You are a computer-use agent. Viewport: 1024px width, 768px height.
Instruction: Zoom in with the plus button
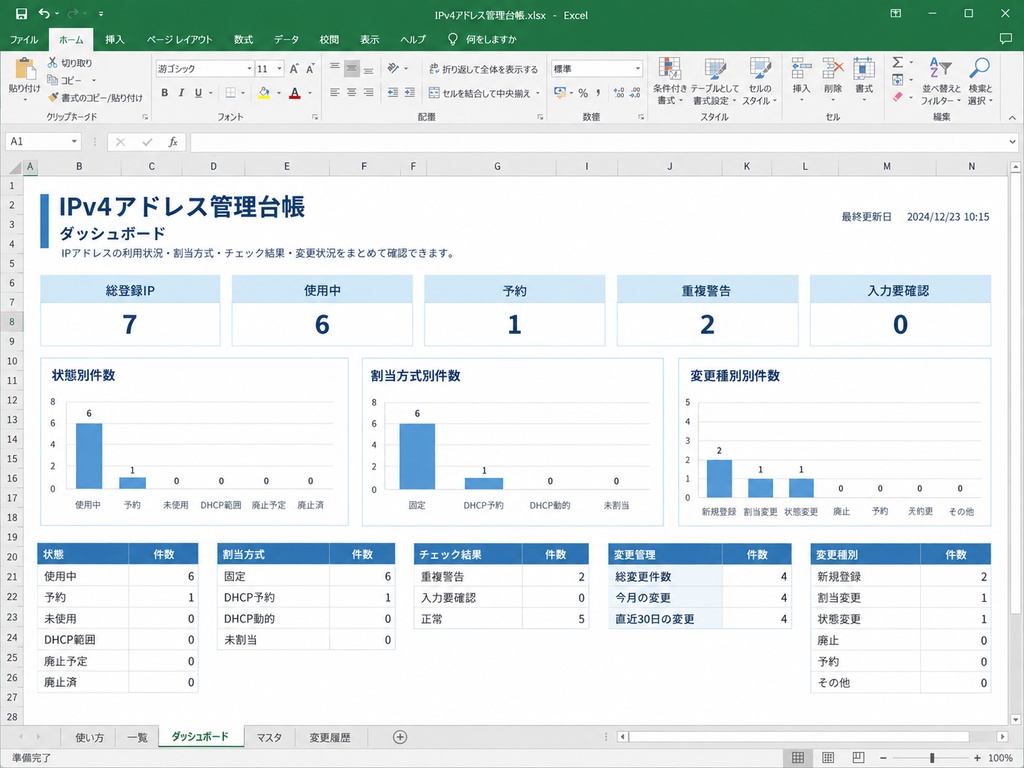[x=977, y=758]
